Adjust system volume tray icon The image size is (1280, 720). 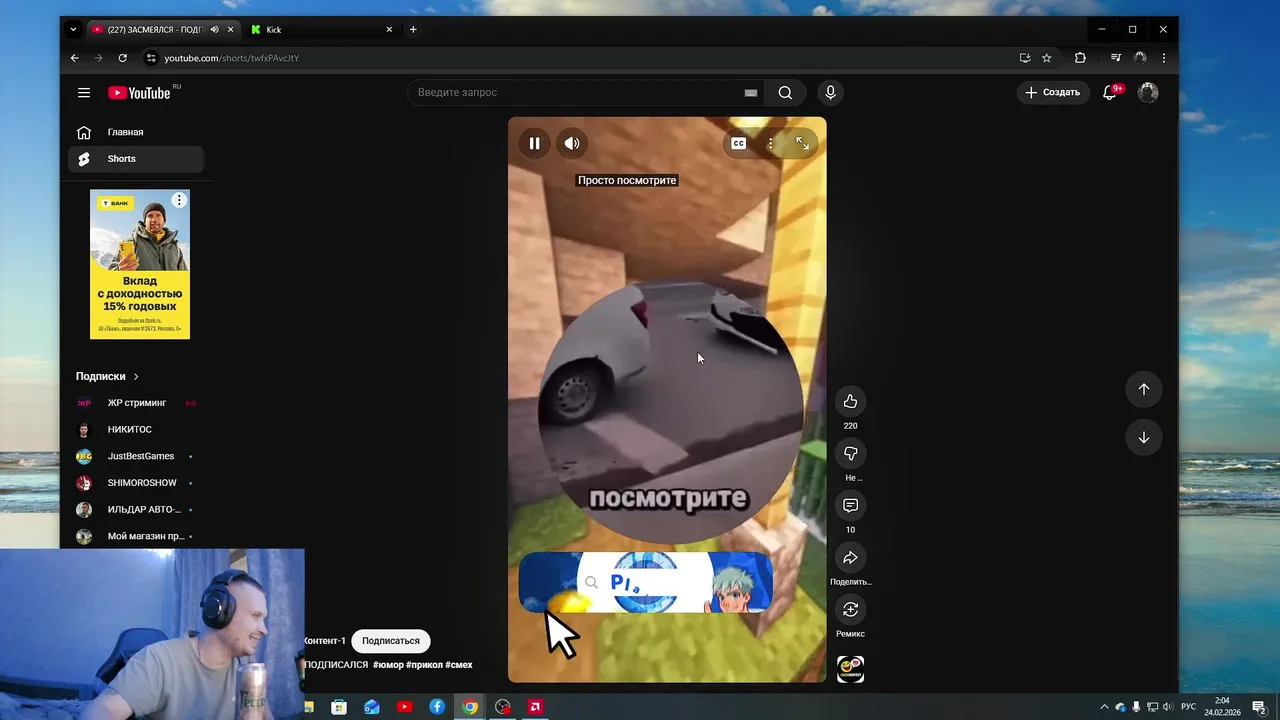[1167, 707]
